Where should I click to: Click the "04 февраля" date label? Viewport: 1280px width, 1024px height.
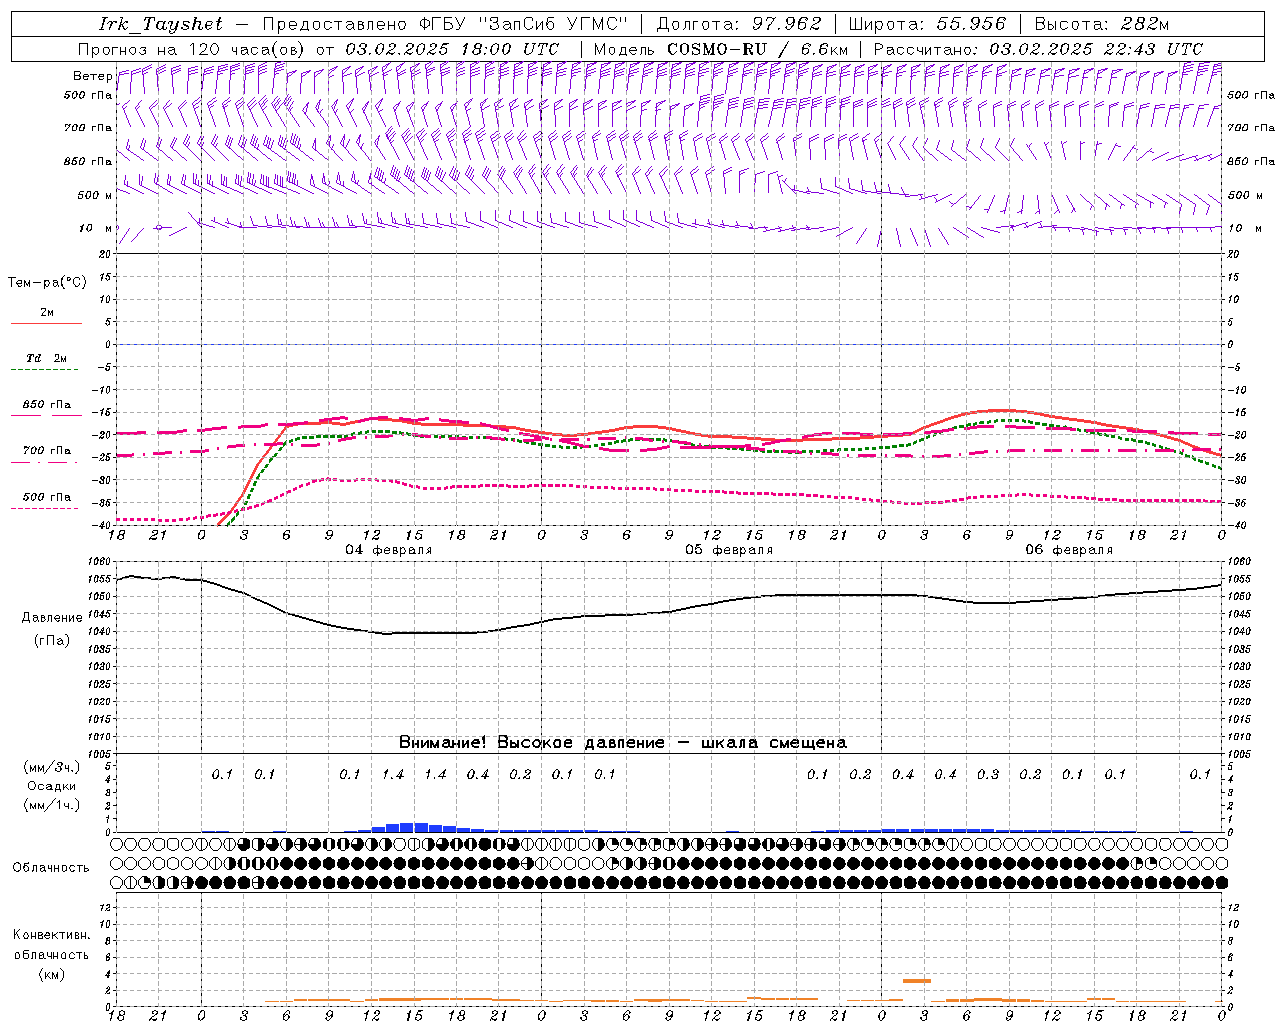(388, 550)
